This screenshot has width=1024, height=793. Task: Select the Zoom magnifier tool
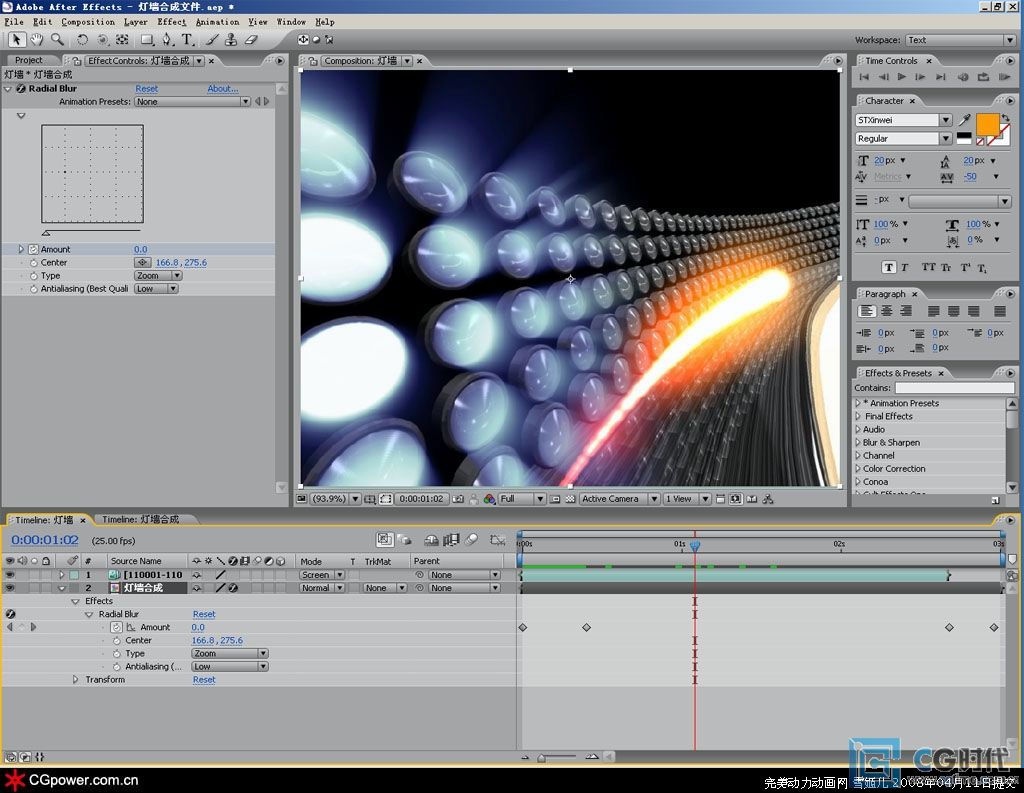57,40
